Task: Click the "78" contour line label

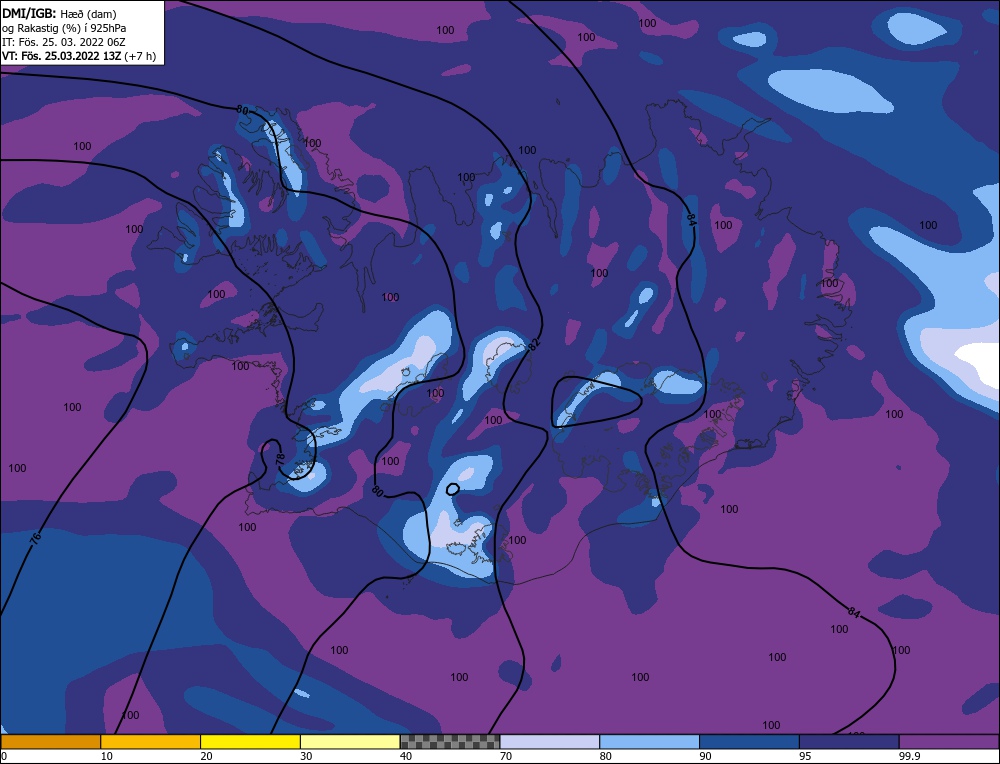Action: tap(280, 459)
